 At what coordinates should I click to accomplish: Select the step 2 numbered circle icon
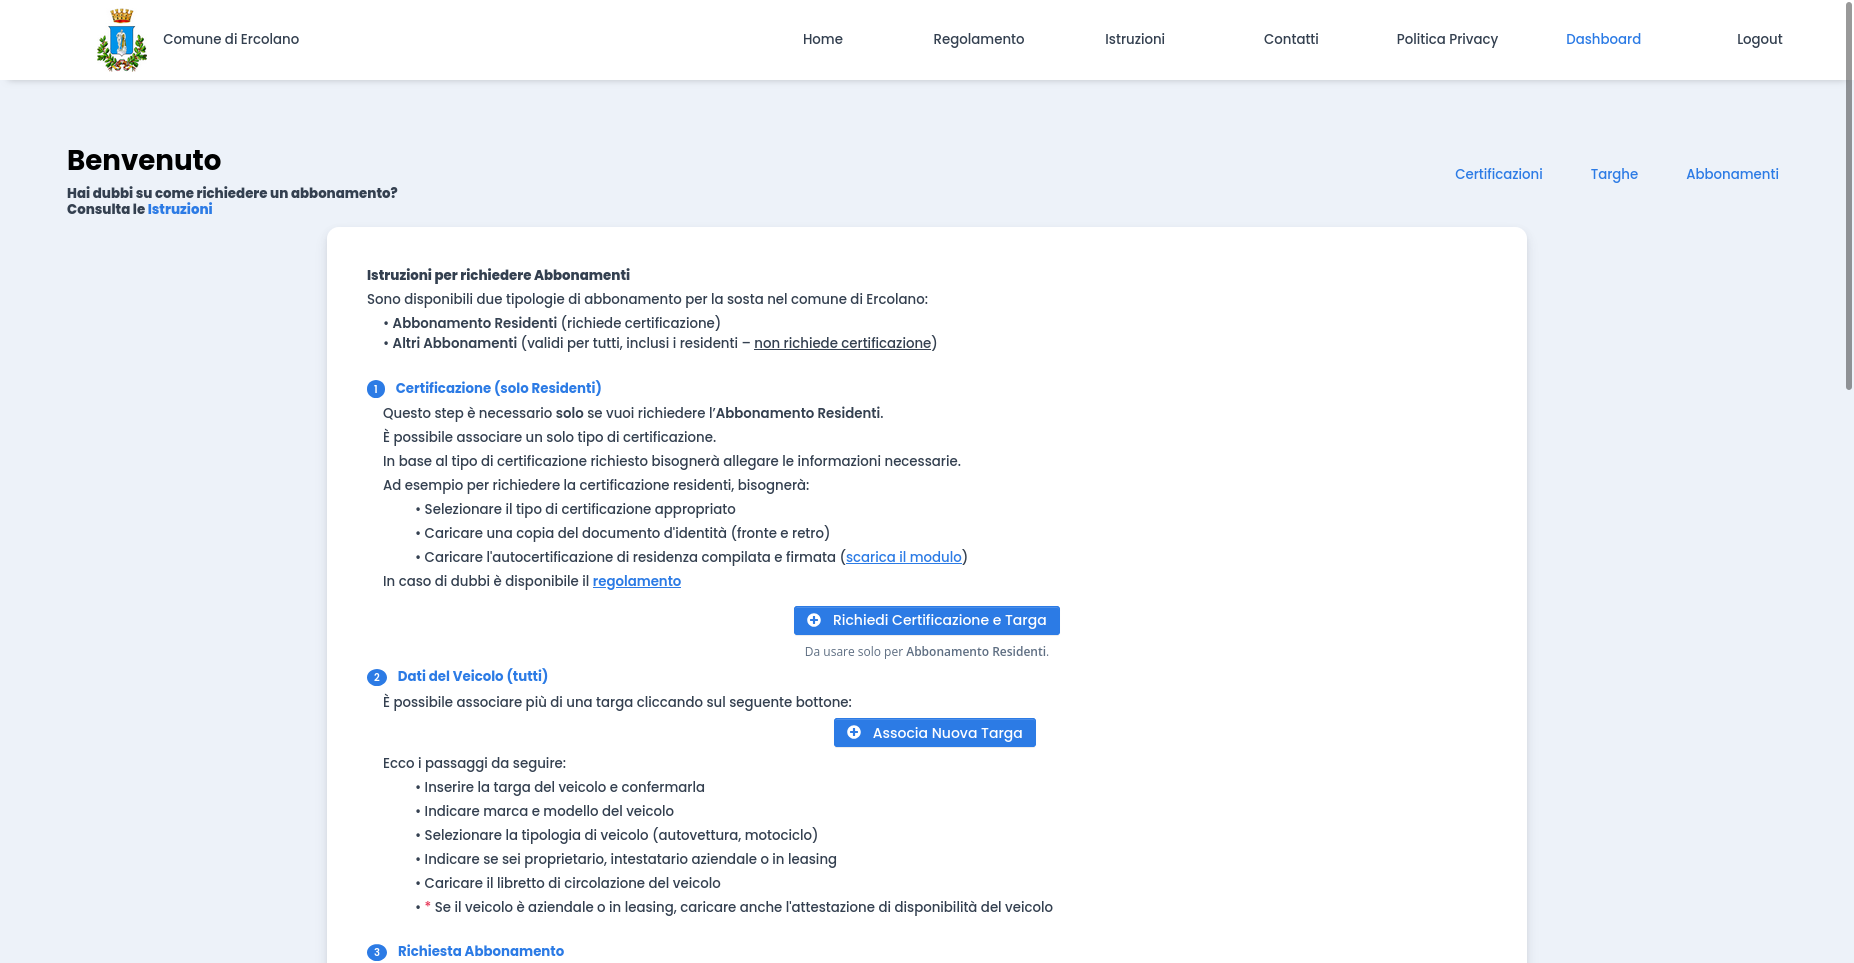point(376,677)
